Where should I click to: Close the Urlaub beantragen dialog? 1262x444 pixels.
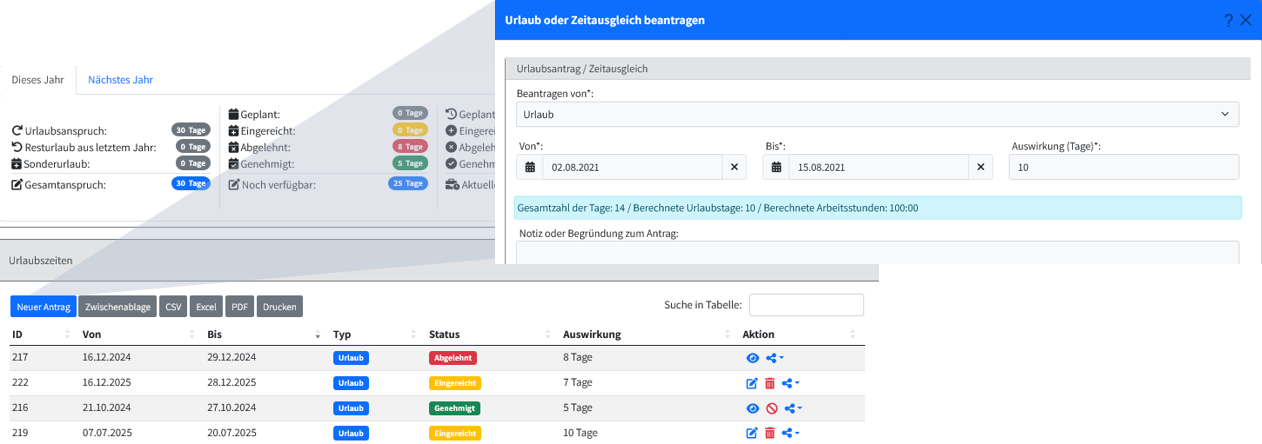tap(1246, 20)
